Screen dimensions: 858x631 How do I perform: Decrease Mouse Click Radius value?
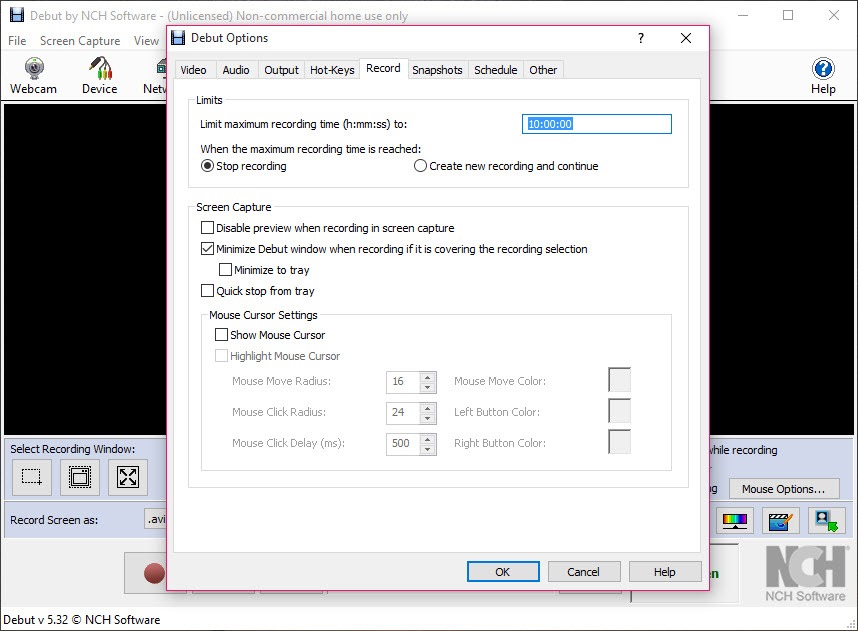[x=428, y=418]
